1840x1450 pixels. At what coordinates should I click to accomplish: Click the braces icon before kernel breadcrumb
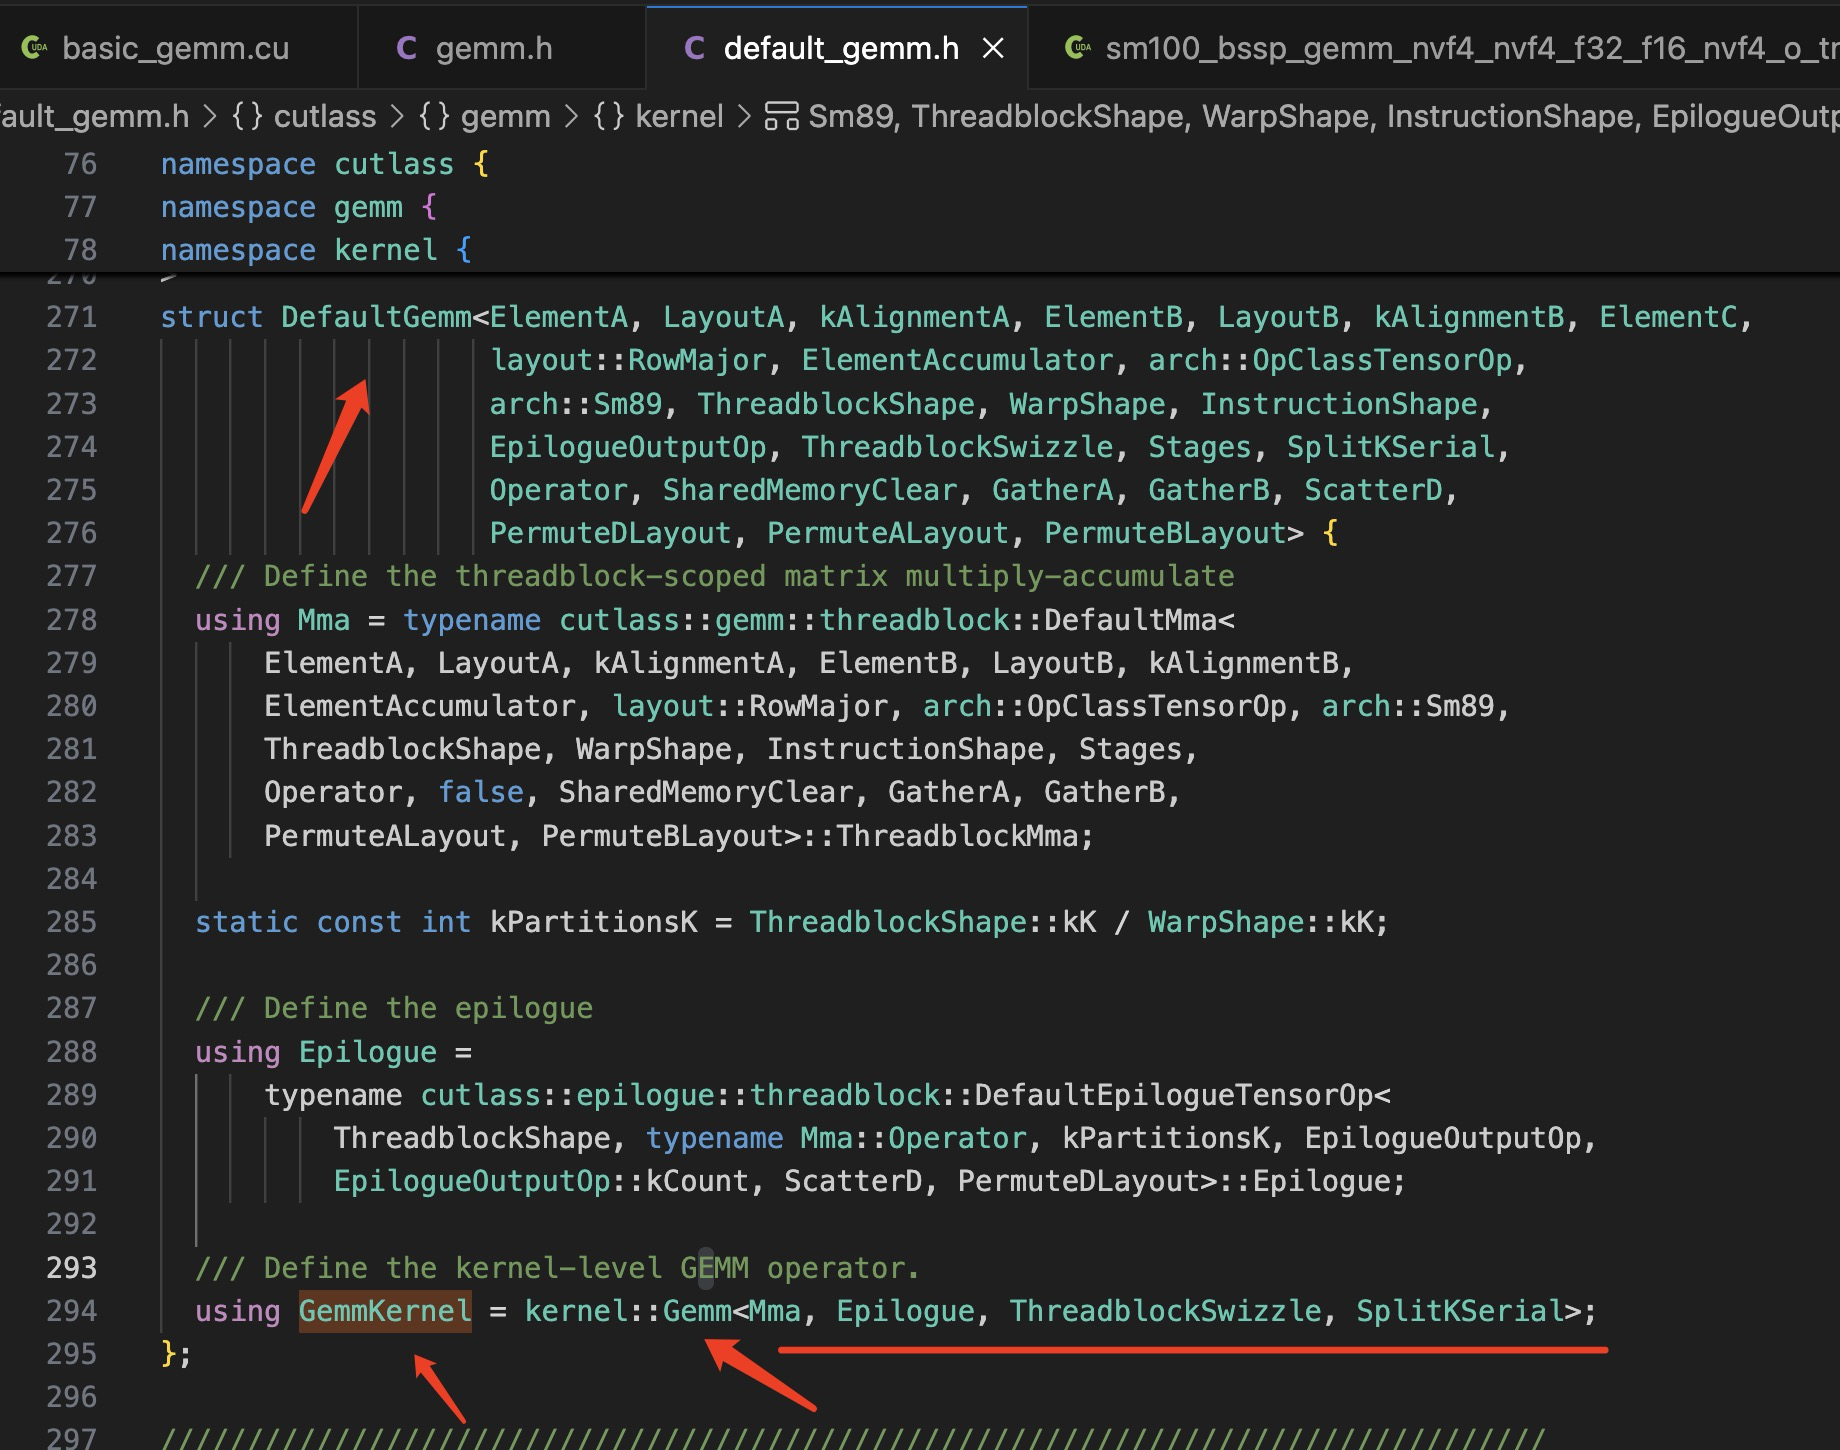click(x=608, y=117)
